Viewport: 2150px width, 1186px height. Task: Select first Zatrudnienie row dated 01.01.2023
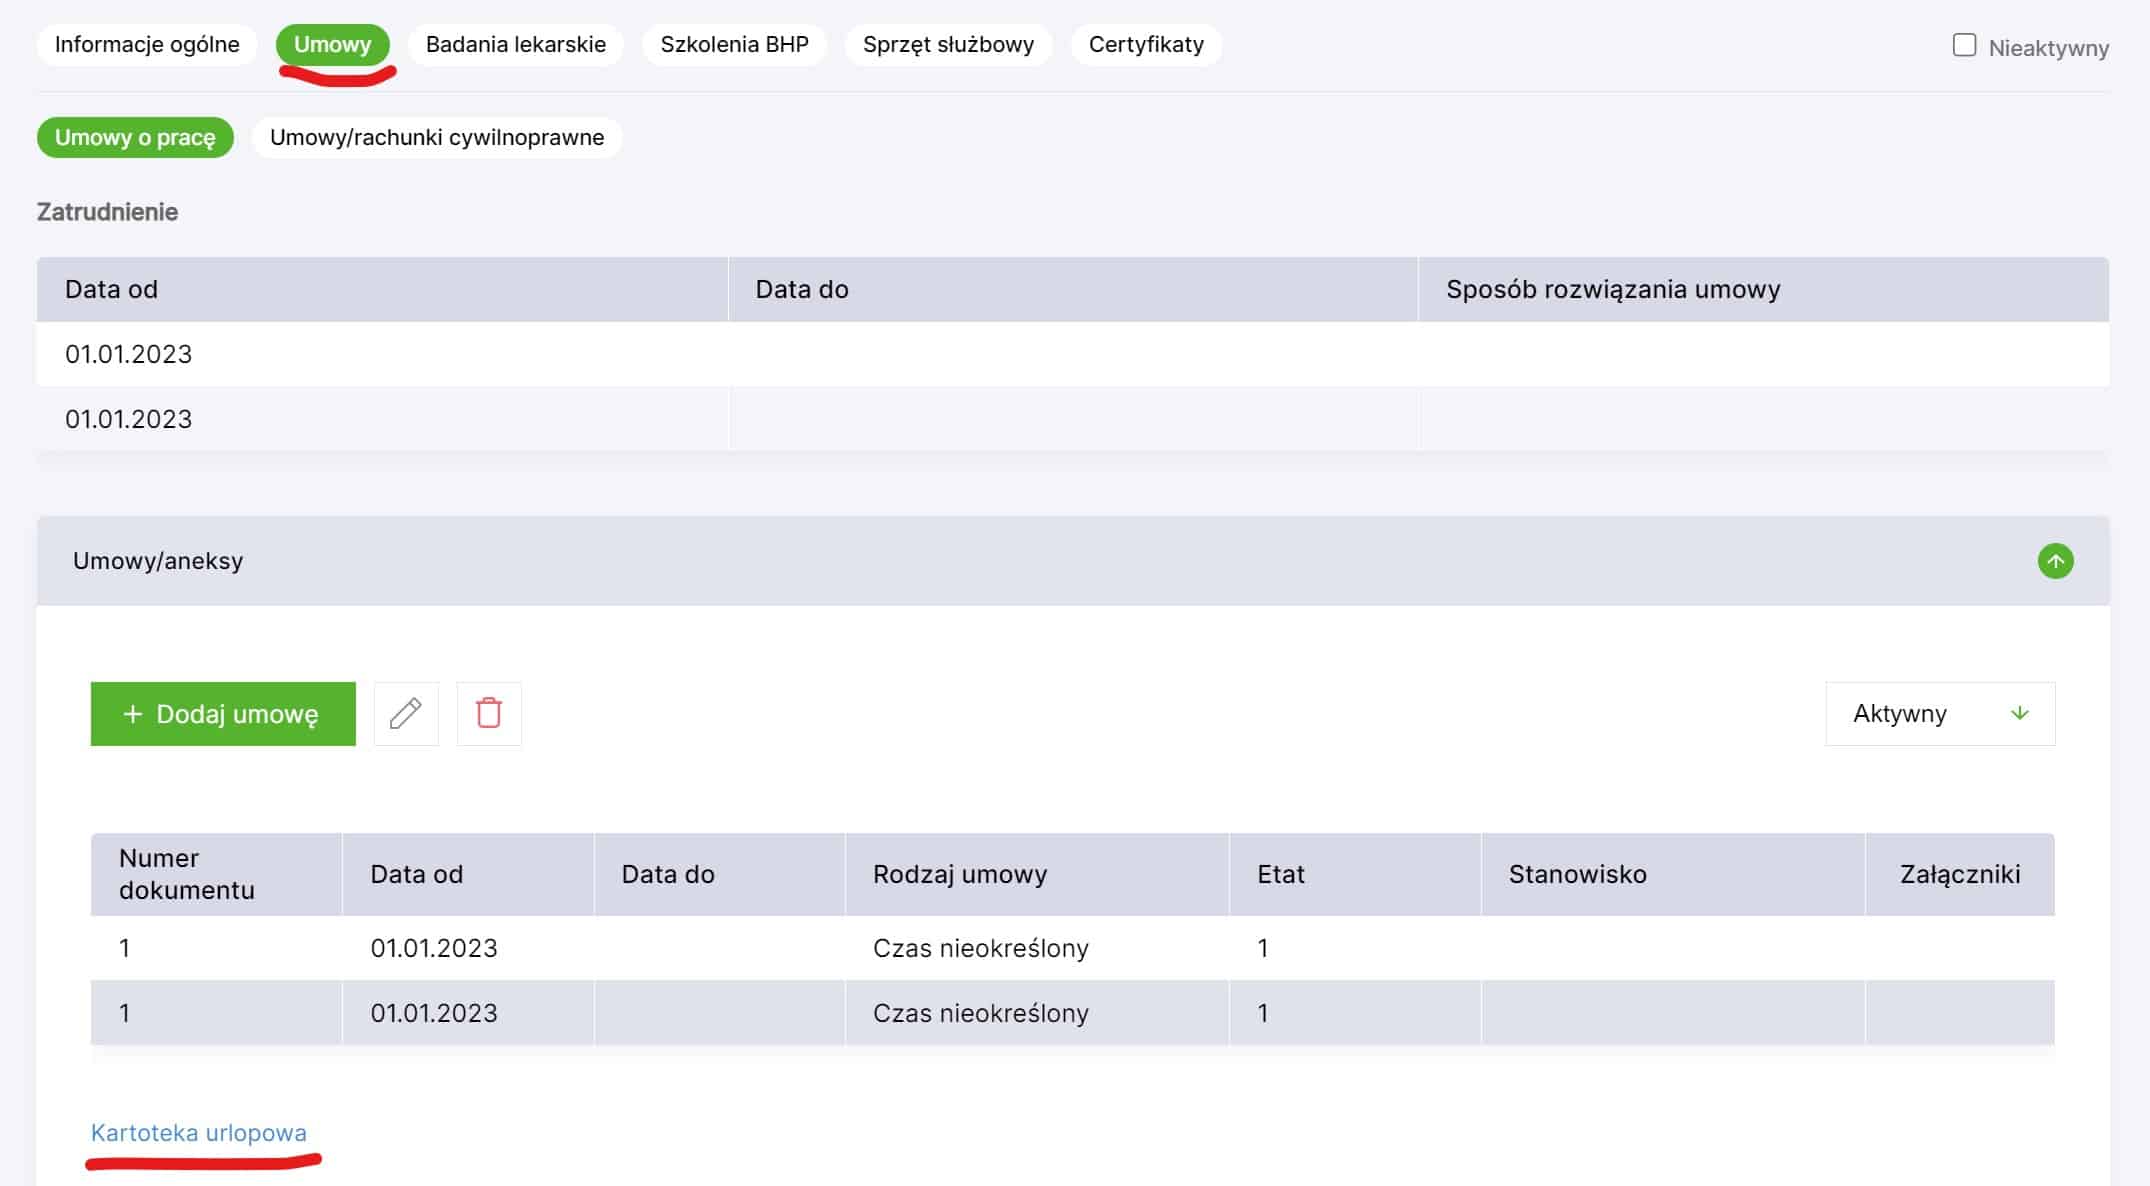1073,354
